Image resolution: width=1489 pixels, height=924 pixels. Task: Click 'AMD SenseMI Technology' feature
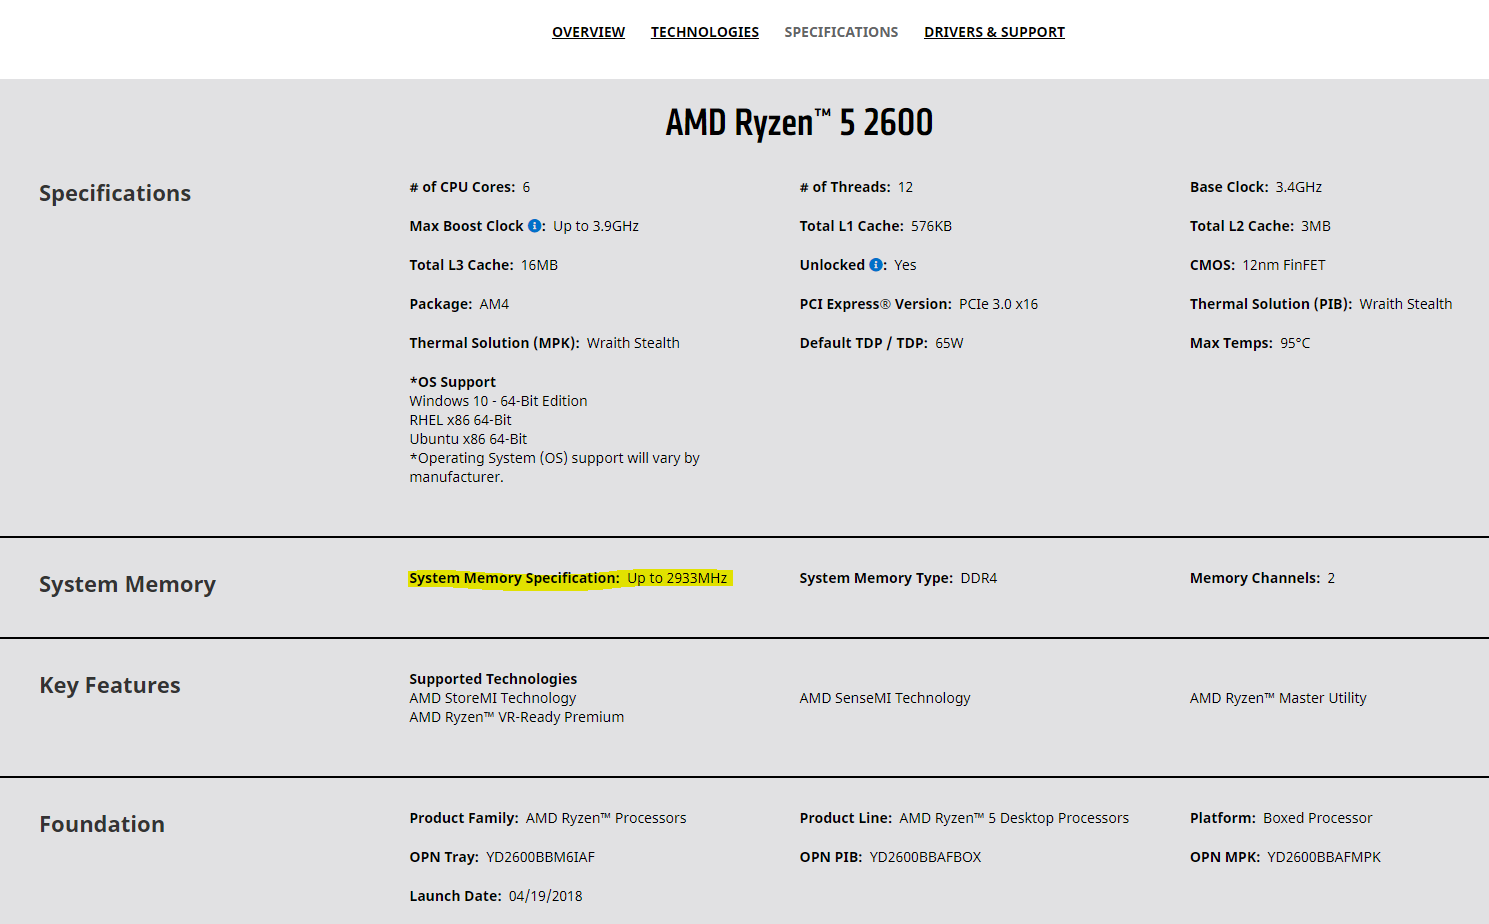click(x=885, y=698)
